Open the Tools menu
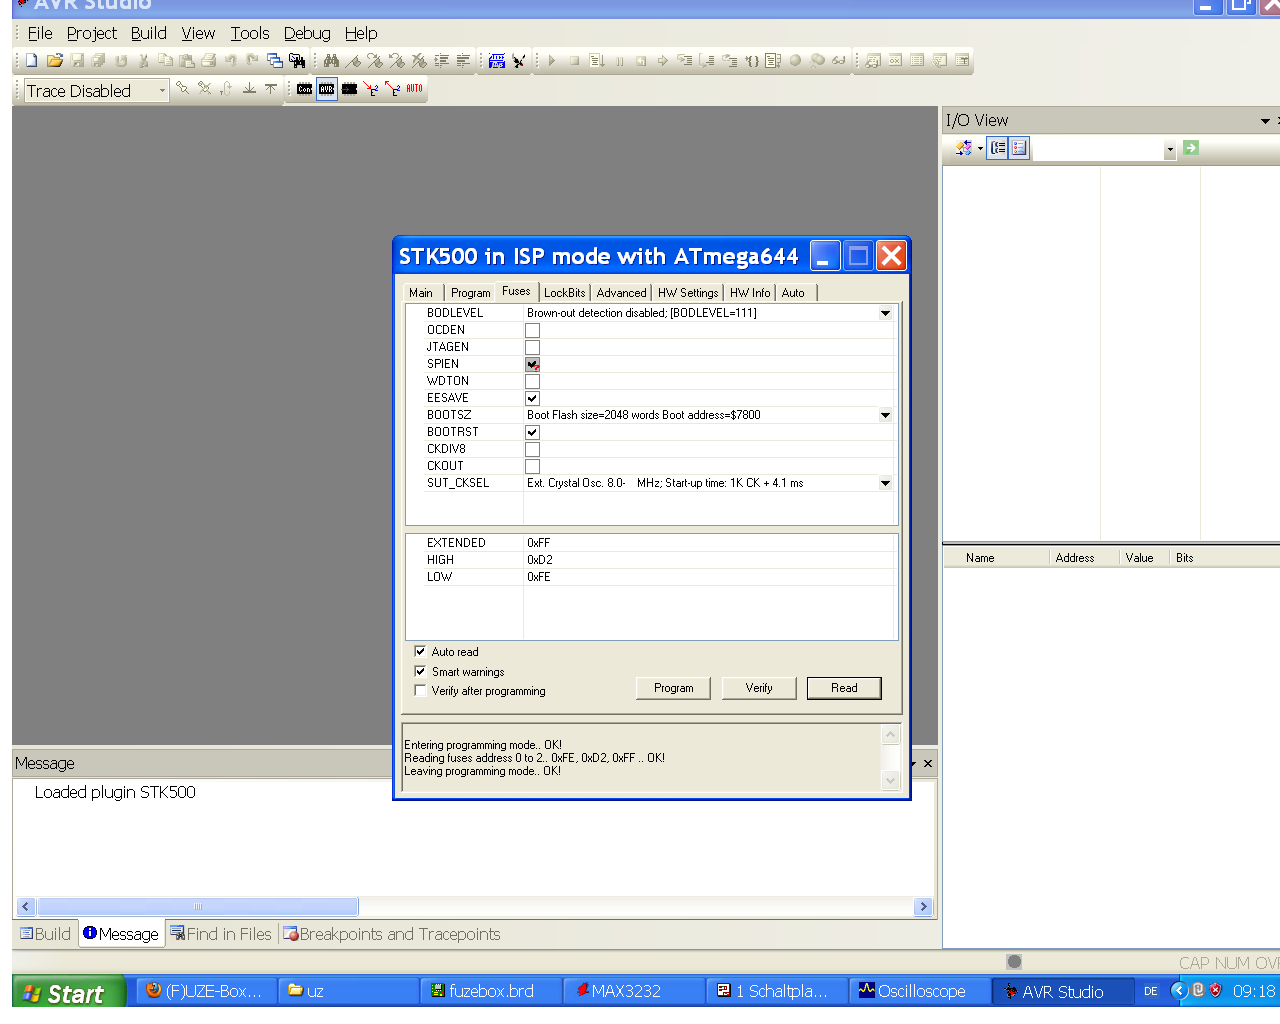This screenshot has width=1280, height=1024. pyautogui.click(x=250, y=33)
